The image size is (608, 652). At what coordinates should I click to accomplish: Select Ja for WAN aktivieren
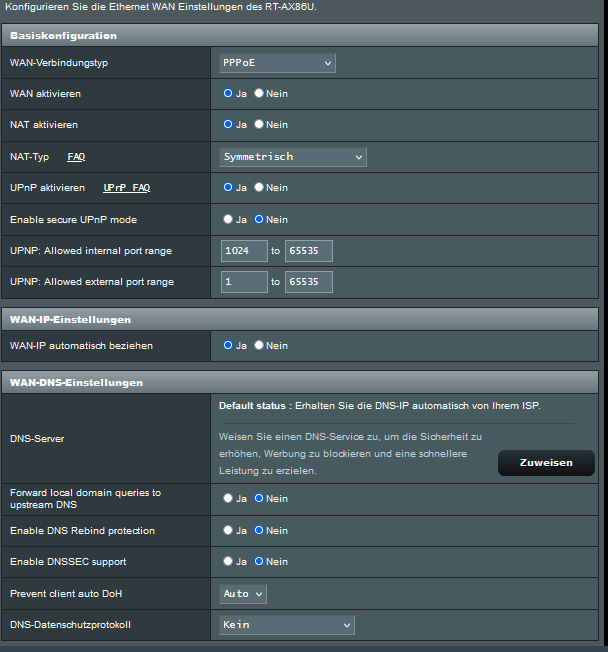[228, 93]
